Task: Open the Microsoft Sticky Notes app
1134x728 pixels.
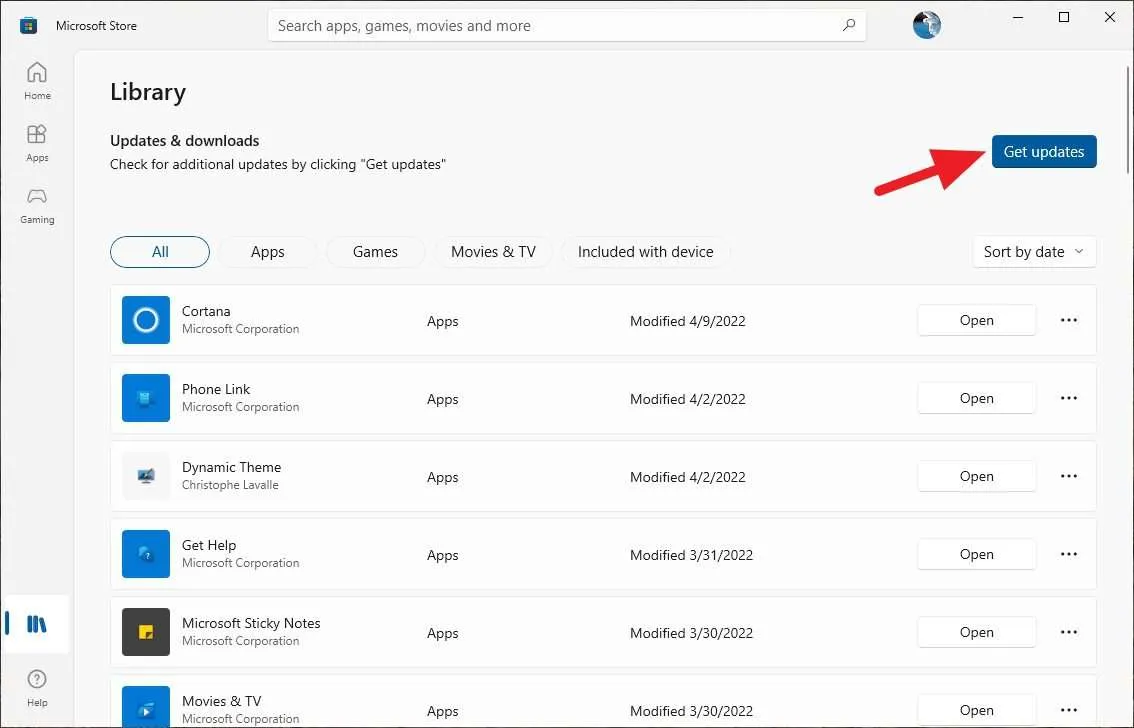Action: point(976,633)
